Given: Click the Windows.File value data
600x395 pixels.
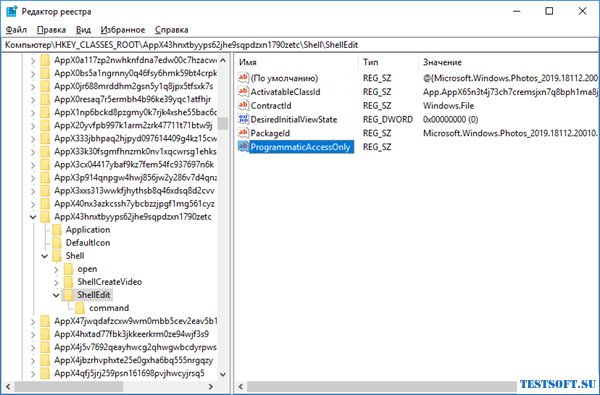Looking at the screenshot, I should click(448, 106).
